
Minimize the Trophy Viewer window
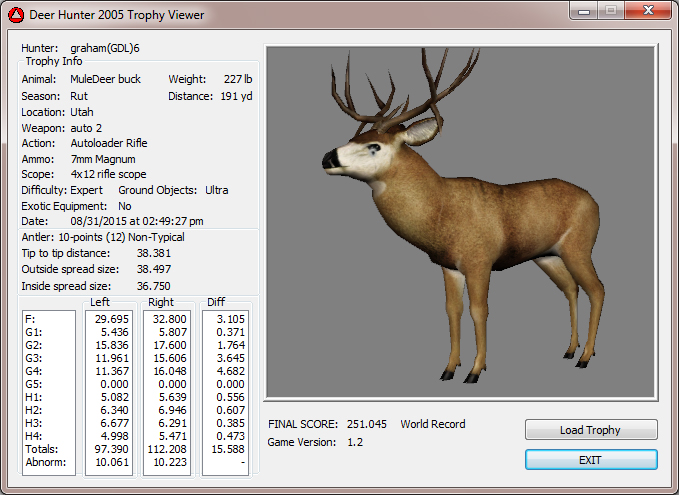pos(582,12)
